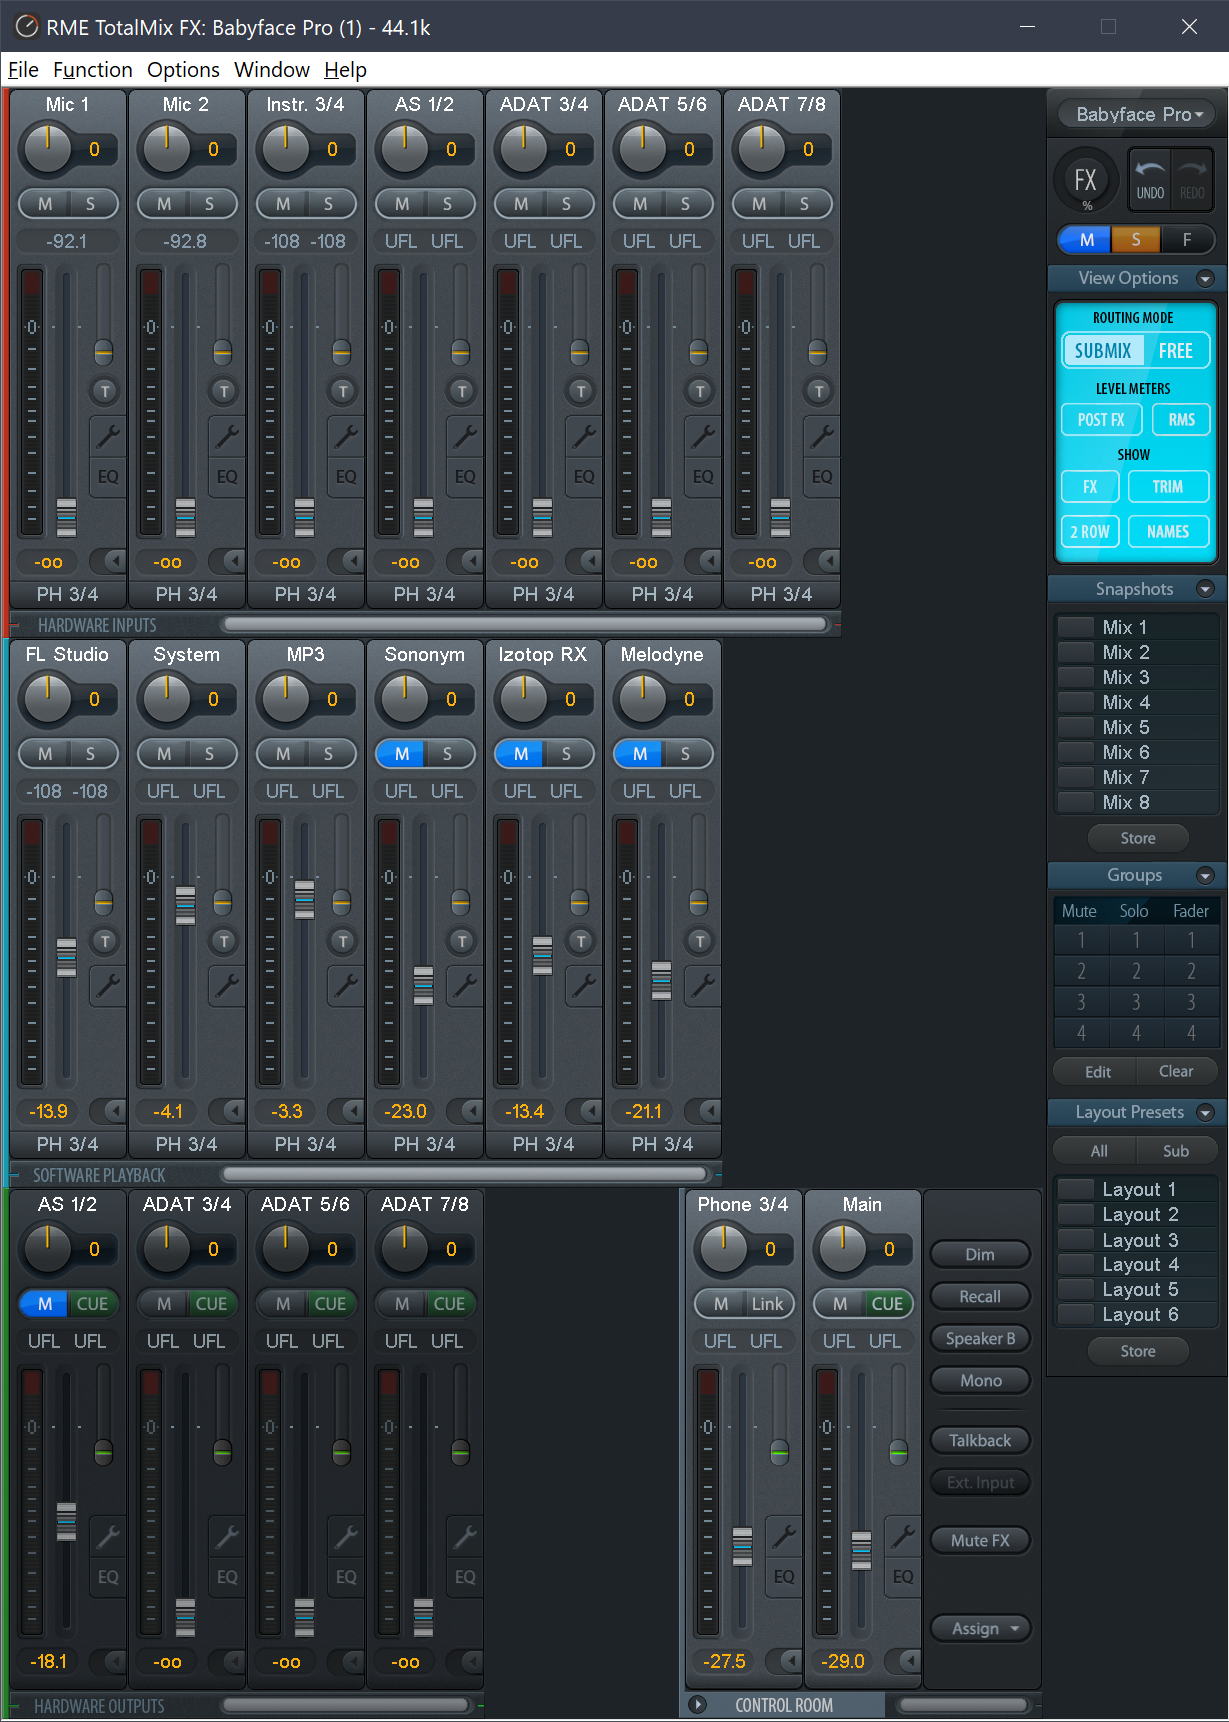Click the Undo arrow button

pos(1150,180)
